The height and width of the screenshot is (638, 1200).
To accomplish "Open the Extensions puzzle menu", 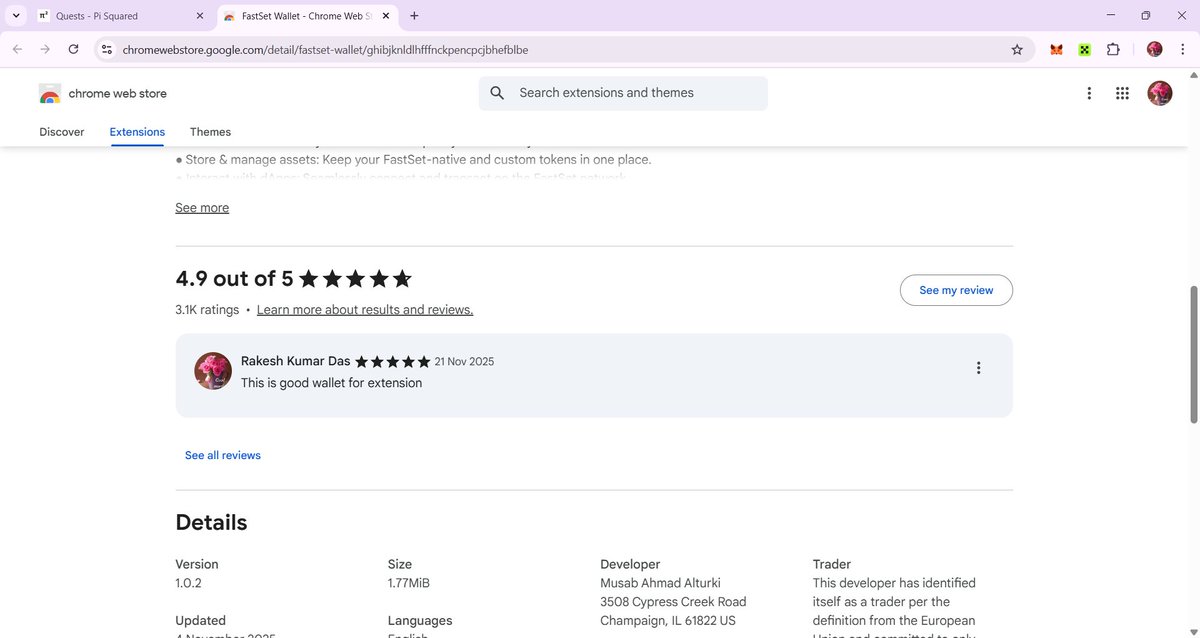I will click(x=1113, y=49).
